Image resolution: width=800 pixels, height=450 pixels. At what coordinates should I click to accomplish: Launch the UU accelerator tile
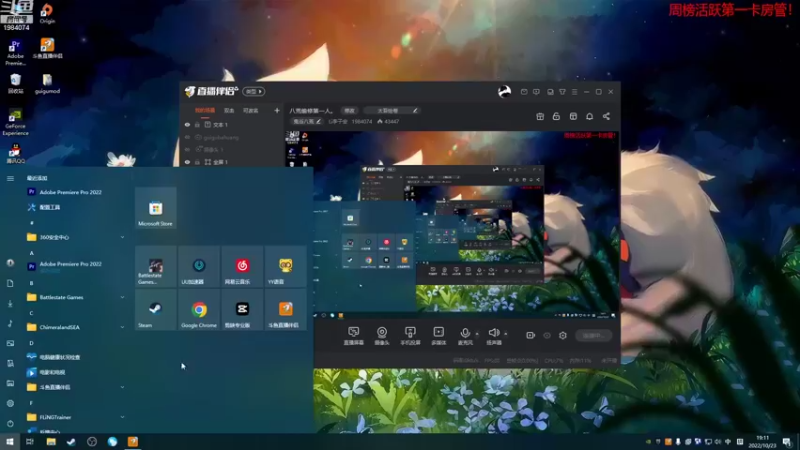[199, 266]
